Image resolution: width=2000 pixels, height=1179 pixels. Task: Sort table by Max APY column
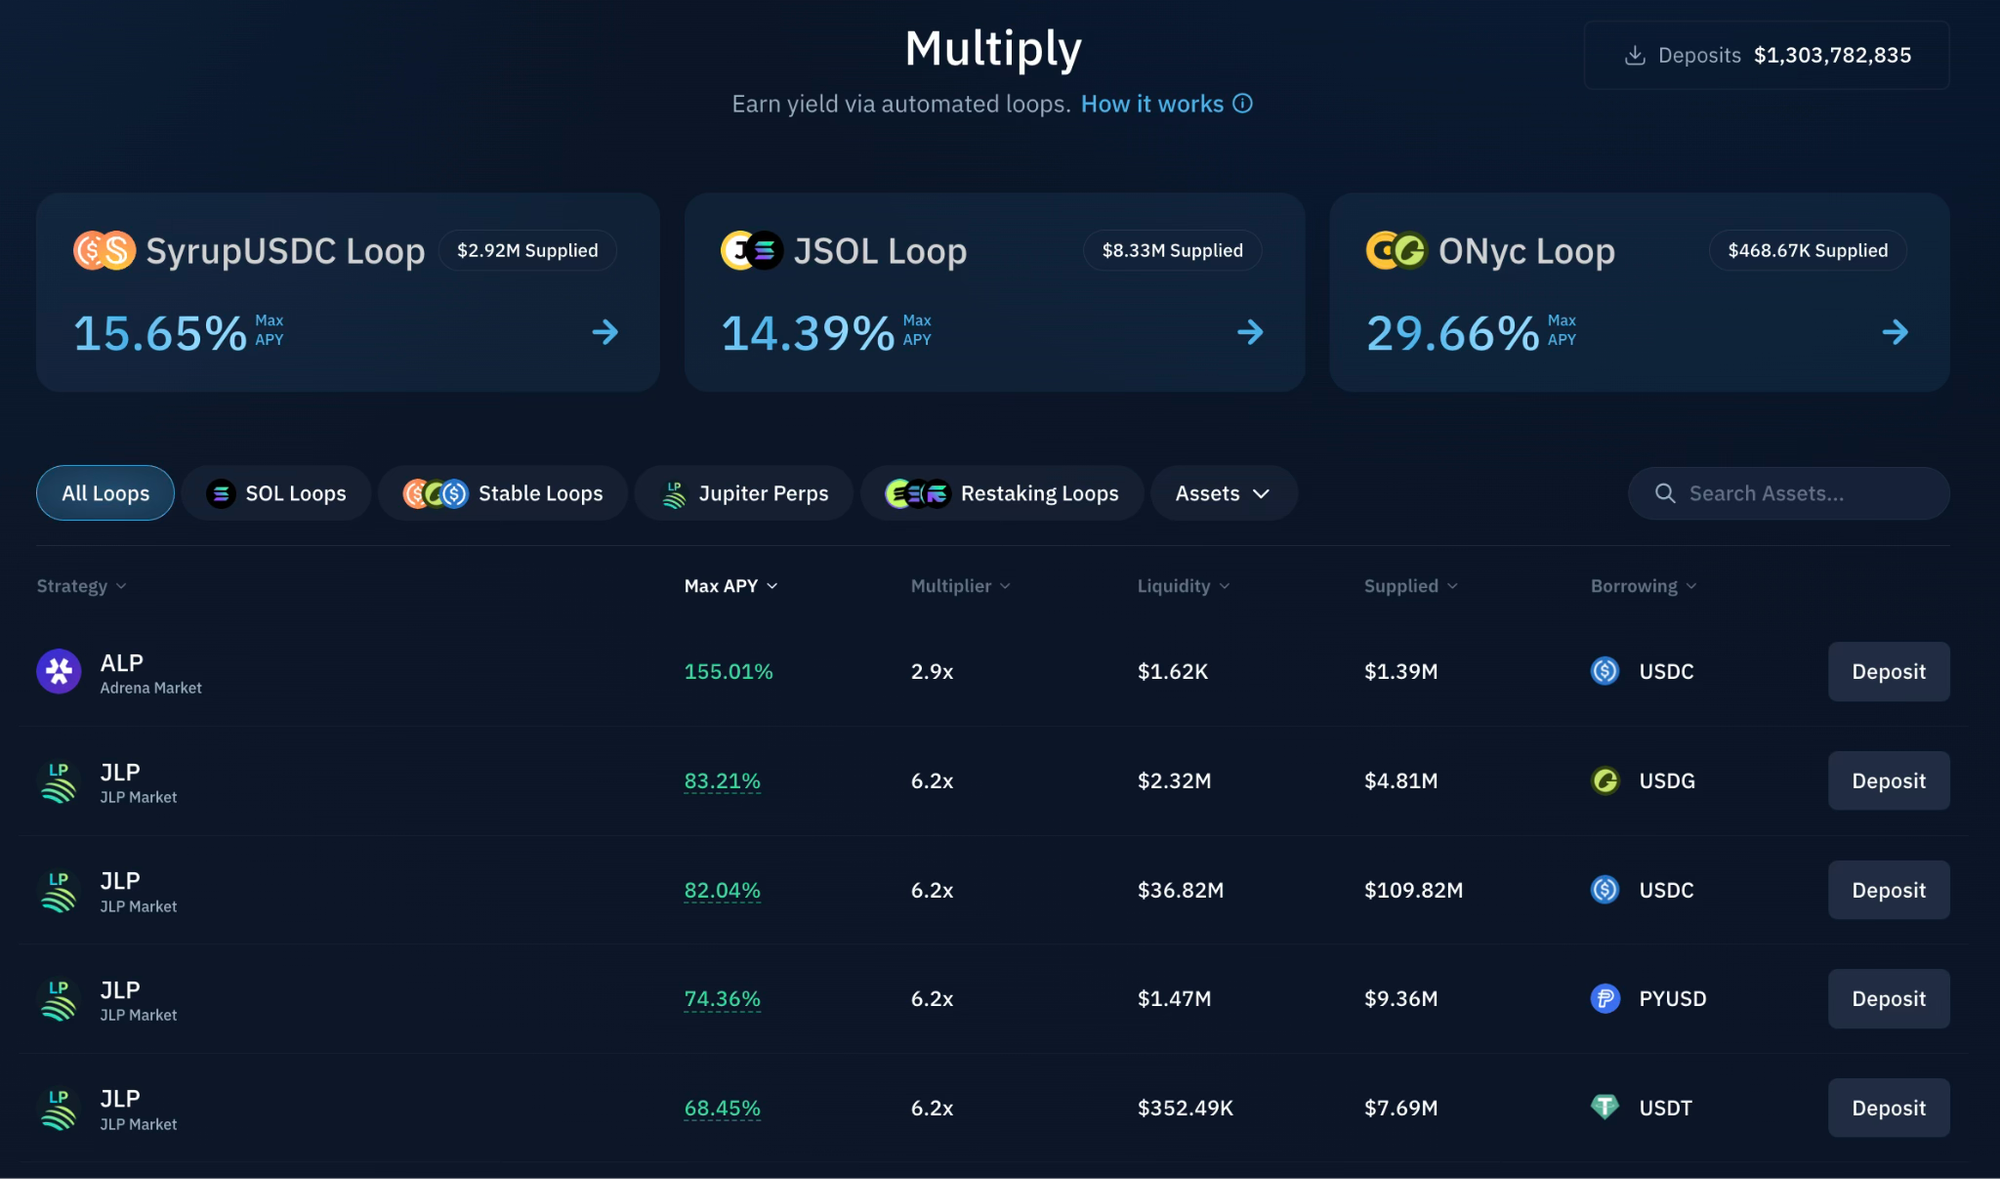pos(730,586)
